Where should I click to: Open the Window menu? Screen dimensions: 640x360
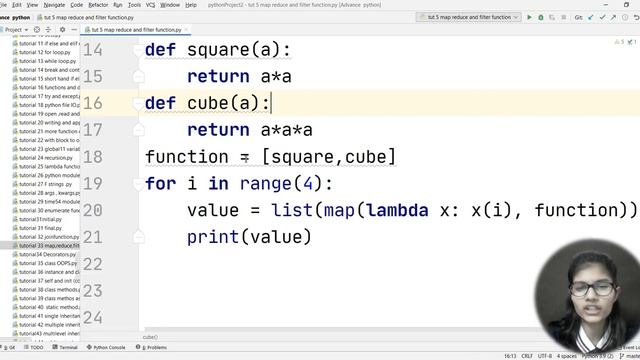pos(170,5)
